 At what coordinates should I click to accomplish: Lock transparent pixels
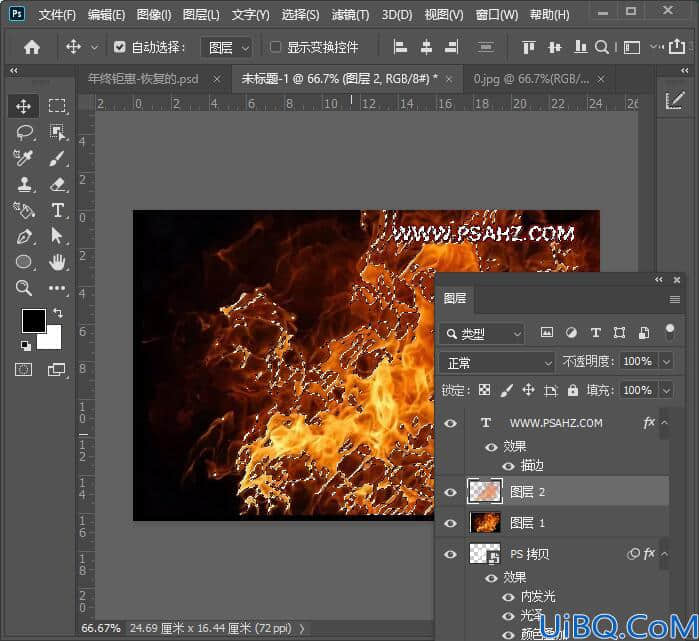pos(485,390)
